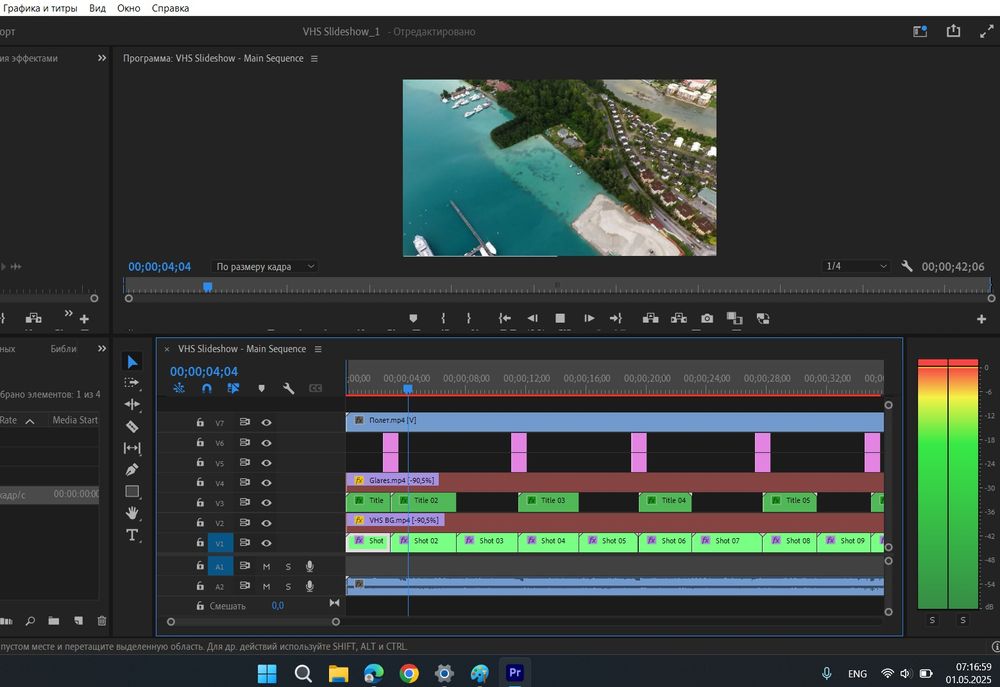Click the Export Frame camera icon
Viewport: 1000px width, 687px height.
(x=707, y=318)
